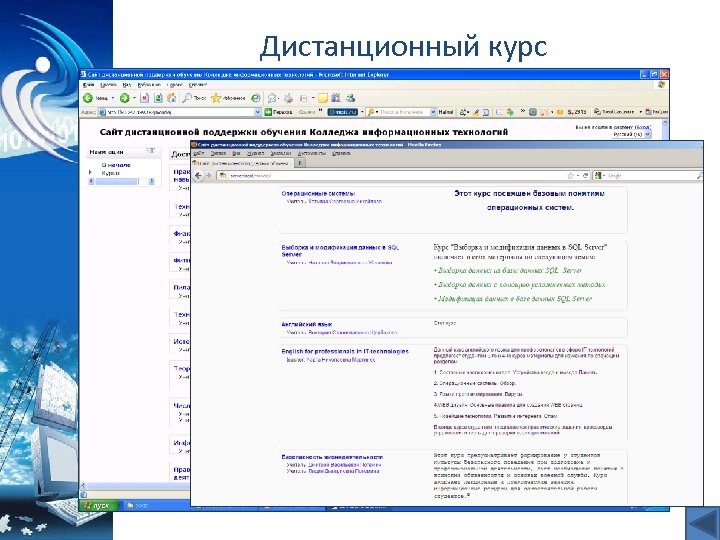Click the Firefox reload icon in address bar
The width and height of the screenshot is (720, 540).
(585, 175)
